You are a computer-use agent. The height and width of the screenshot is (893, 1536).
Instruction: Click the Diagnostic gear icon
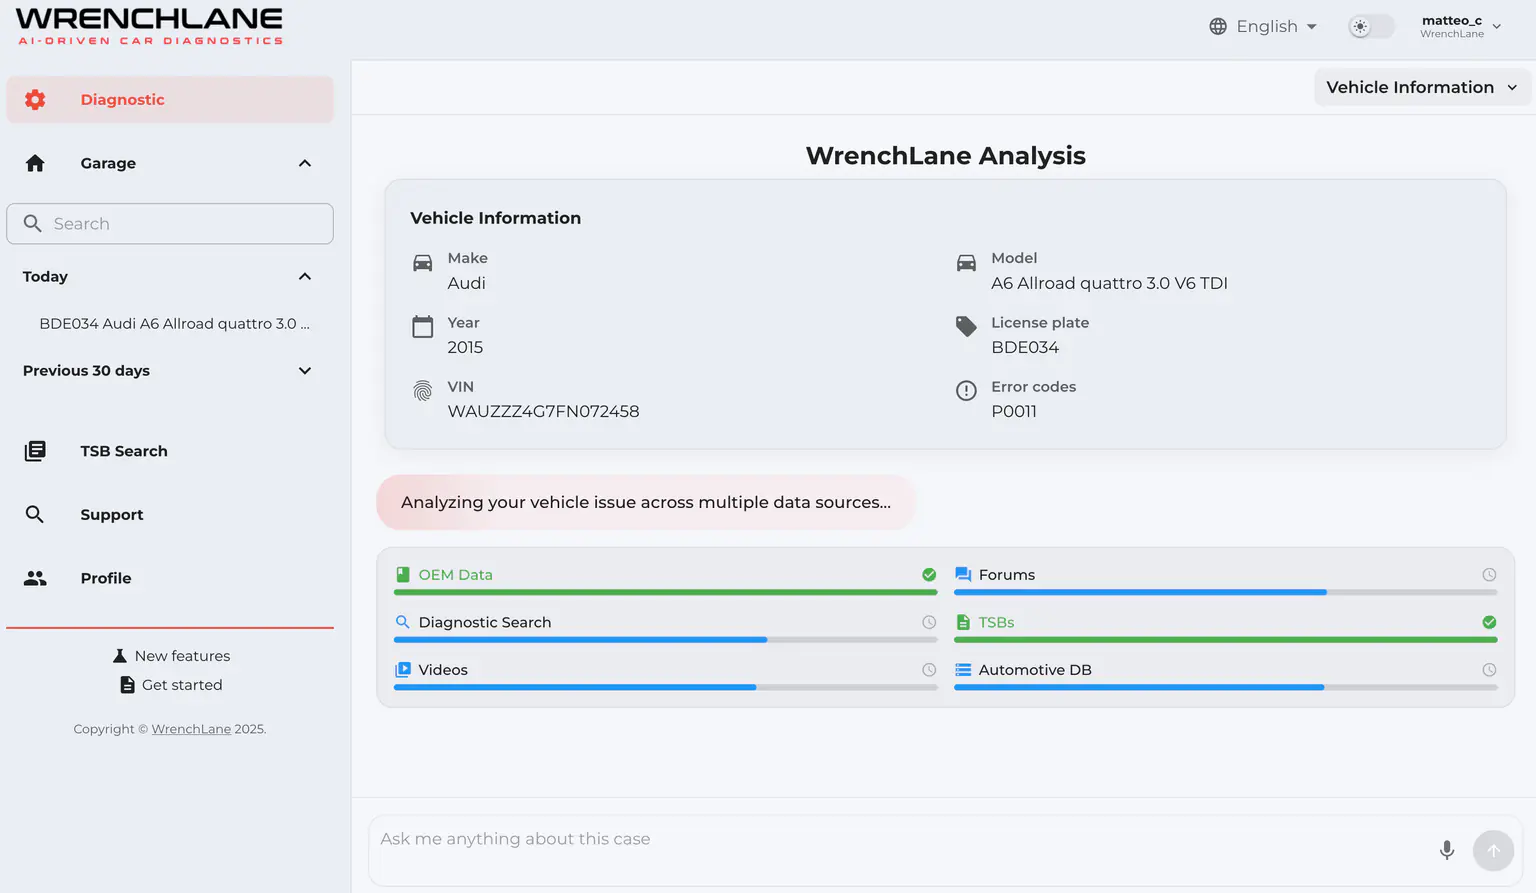35,100
